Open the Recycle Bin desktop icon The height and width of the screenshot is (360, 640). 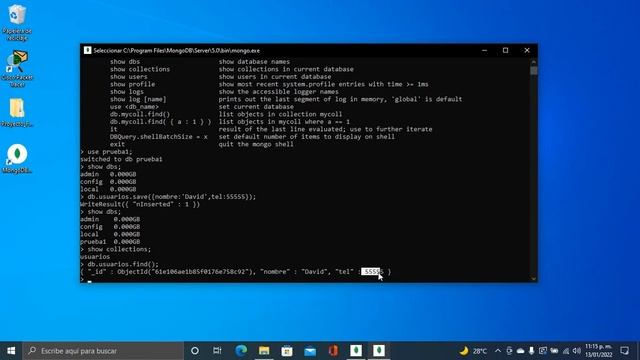point(17,22)
